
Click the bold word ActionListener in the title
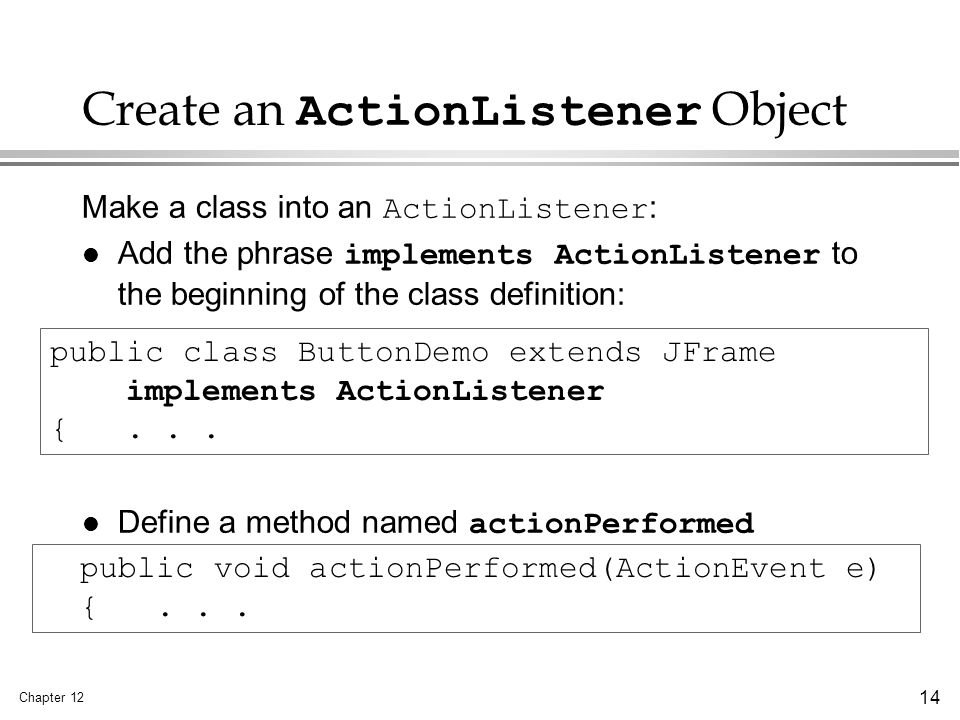498,110
